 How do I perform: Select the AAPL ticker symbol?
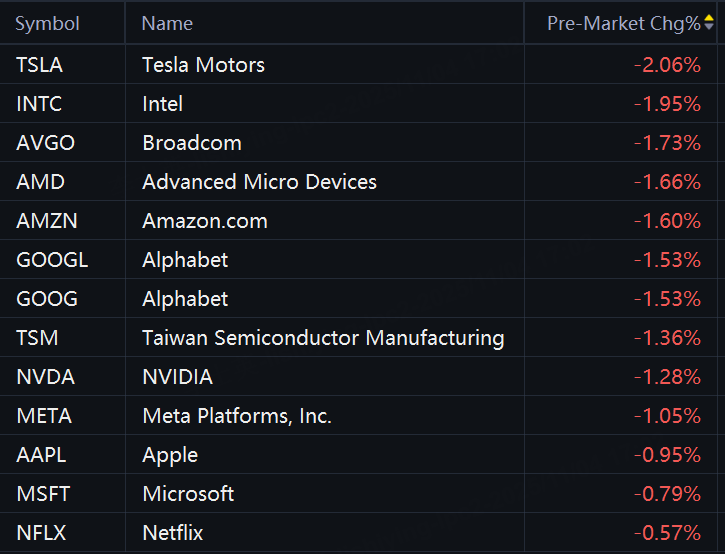click(x=41, y=455)
